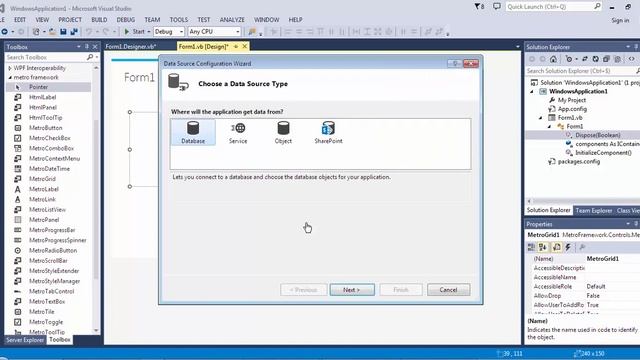Viewport: 640px width, 360px height.
Task: Collapse the metro framework toolbox group
Action: point(10,77)
